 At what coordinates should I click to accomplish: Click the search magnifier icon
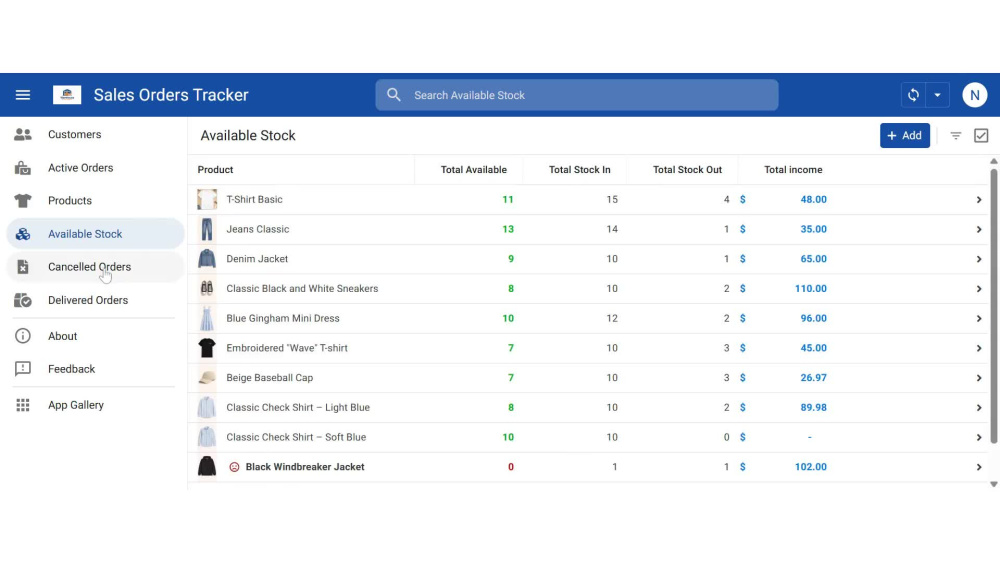pyautogui.click(x=393, y=95)
